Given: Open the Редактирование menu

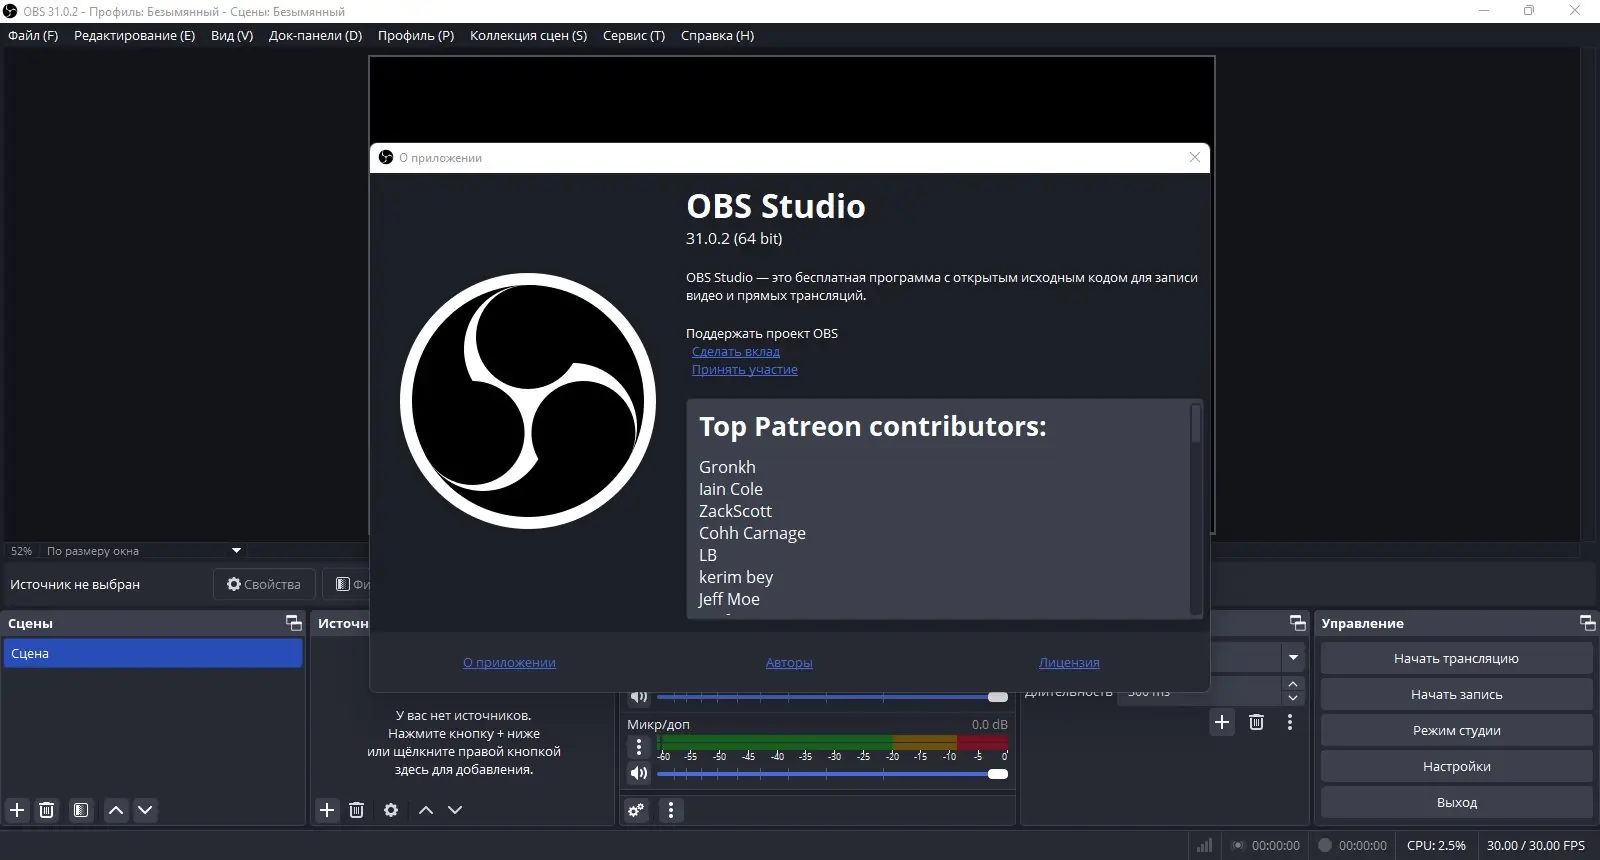Looking at the screenshot, I should coord(134,35).
